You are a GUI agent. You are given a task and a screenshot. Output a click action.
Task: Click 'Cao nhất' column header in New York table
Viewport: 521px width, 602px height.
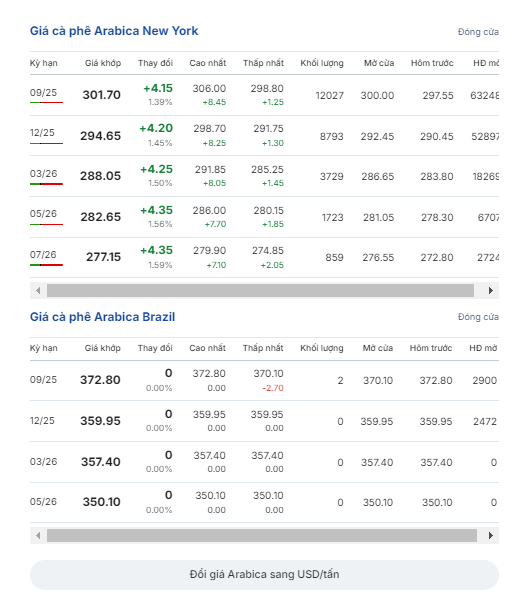pos(208,63)
